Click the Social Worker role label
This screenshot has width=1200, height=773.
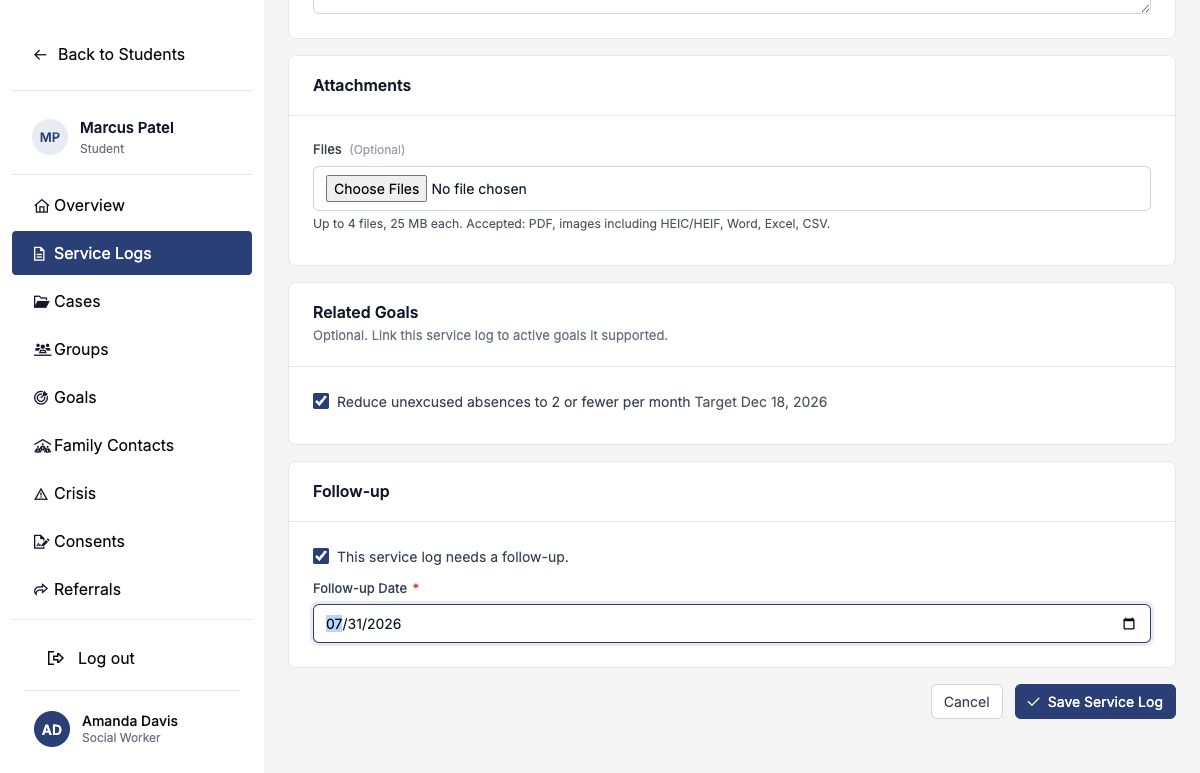121,738
